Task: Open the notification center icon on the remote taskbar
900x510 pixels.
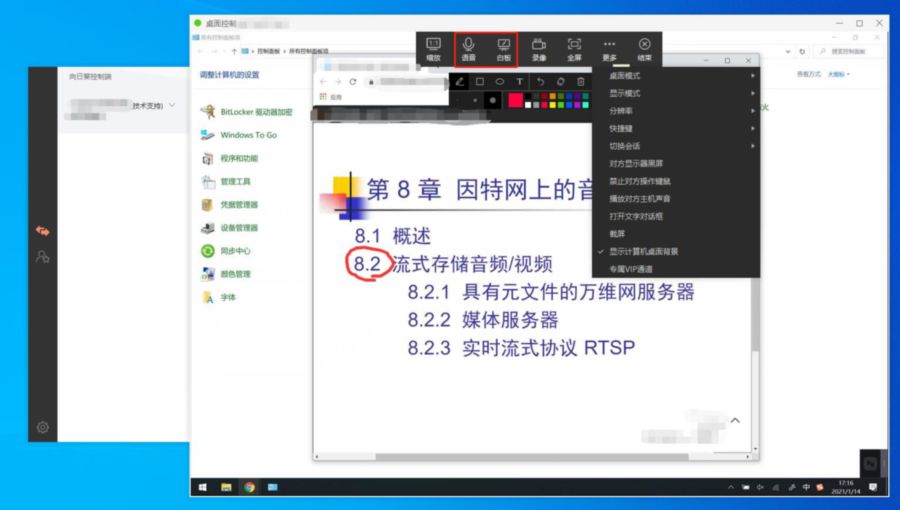Action: click(x=873, y=487)
